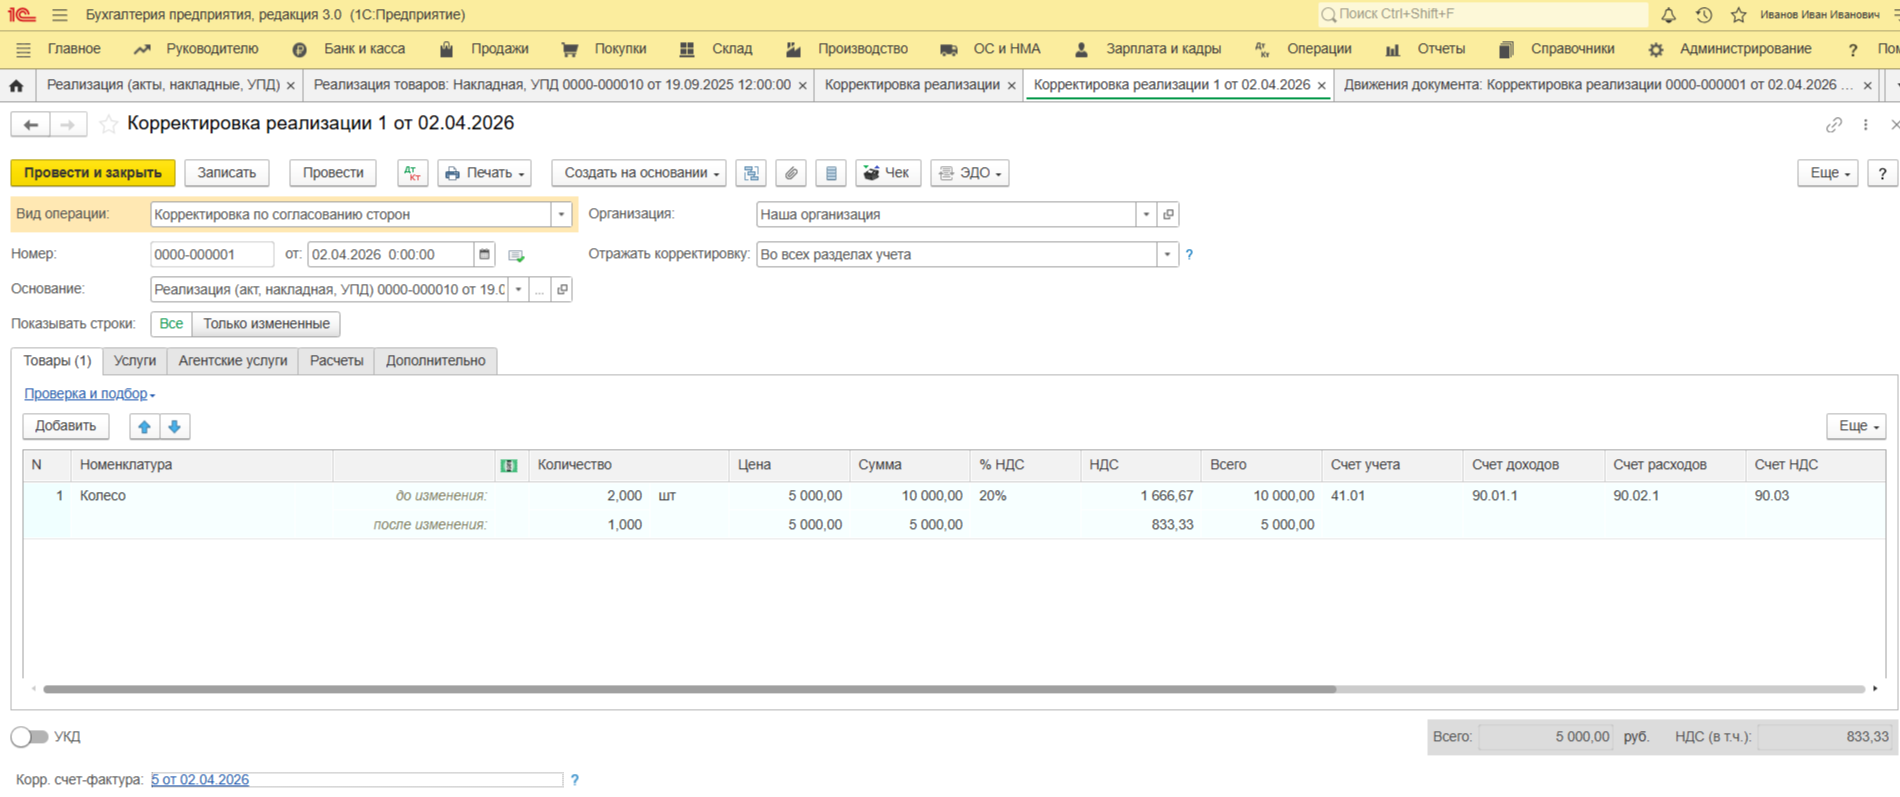Open correction invoice link 5 от 02.04.2026
The image size is (1900, 797).
coord(200,780)
